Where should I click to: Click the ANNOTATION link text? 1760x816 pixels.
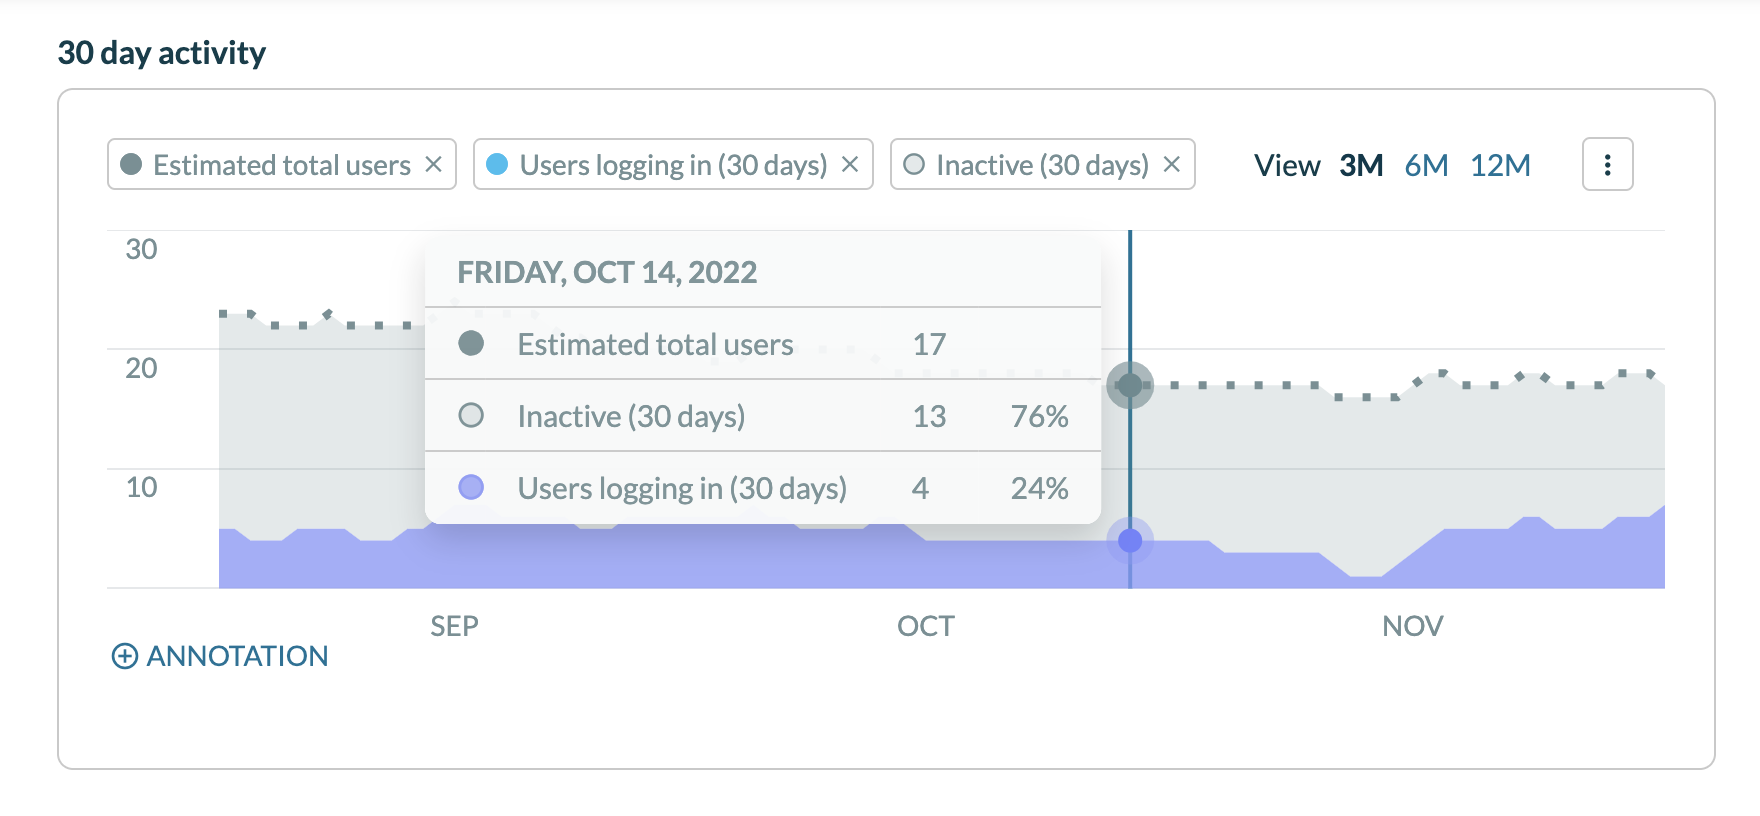237,656
